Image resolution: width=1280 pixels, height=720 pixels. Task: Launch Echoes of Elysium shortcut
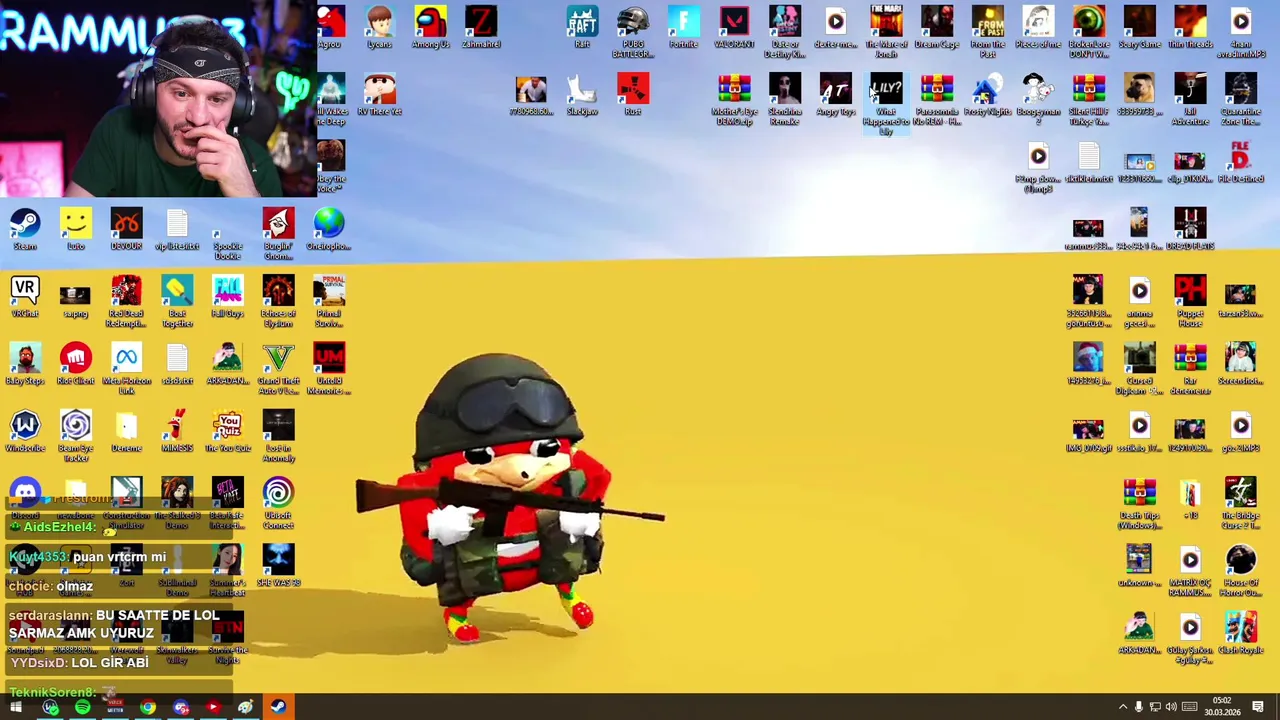pos(279,302)
